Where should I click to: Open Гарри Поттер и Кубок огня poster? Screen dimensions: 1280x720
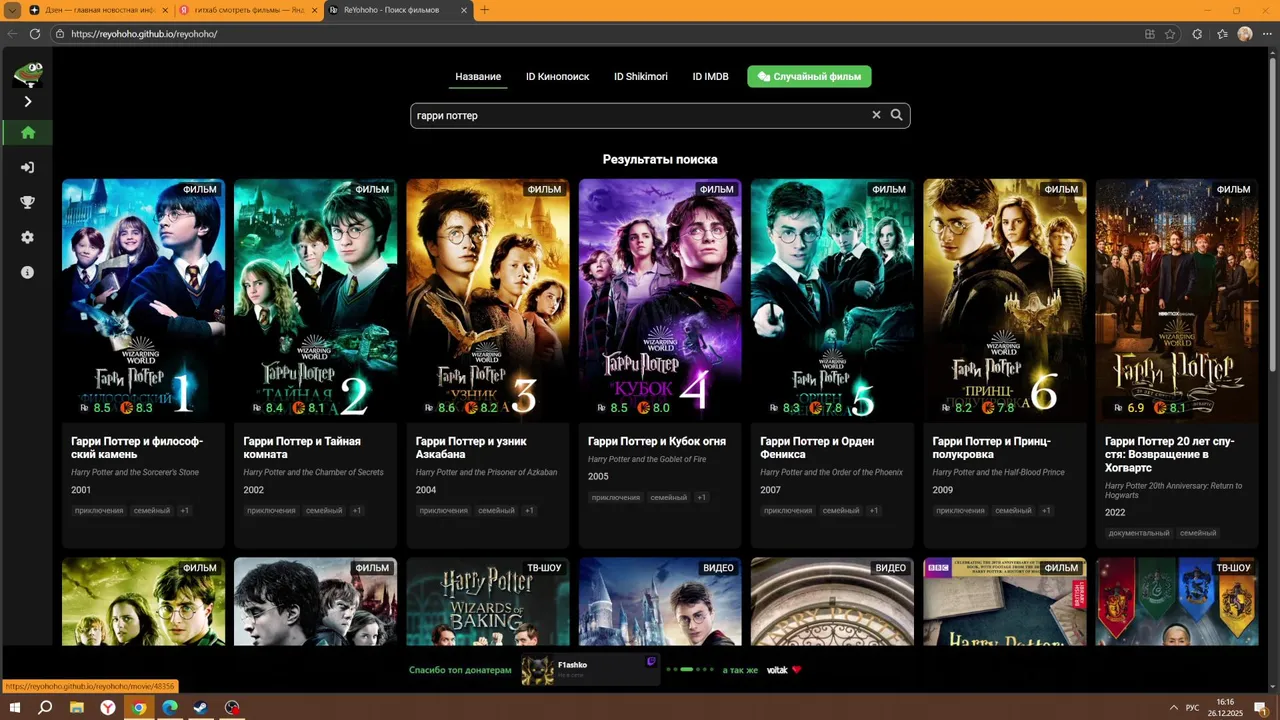coord(660,300)
